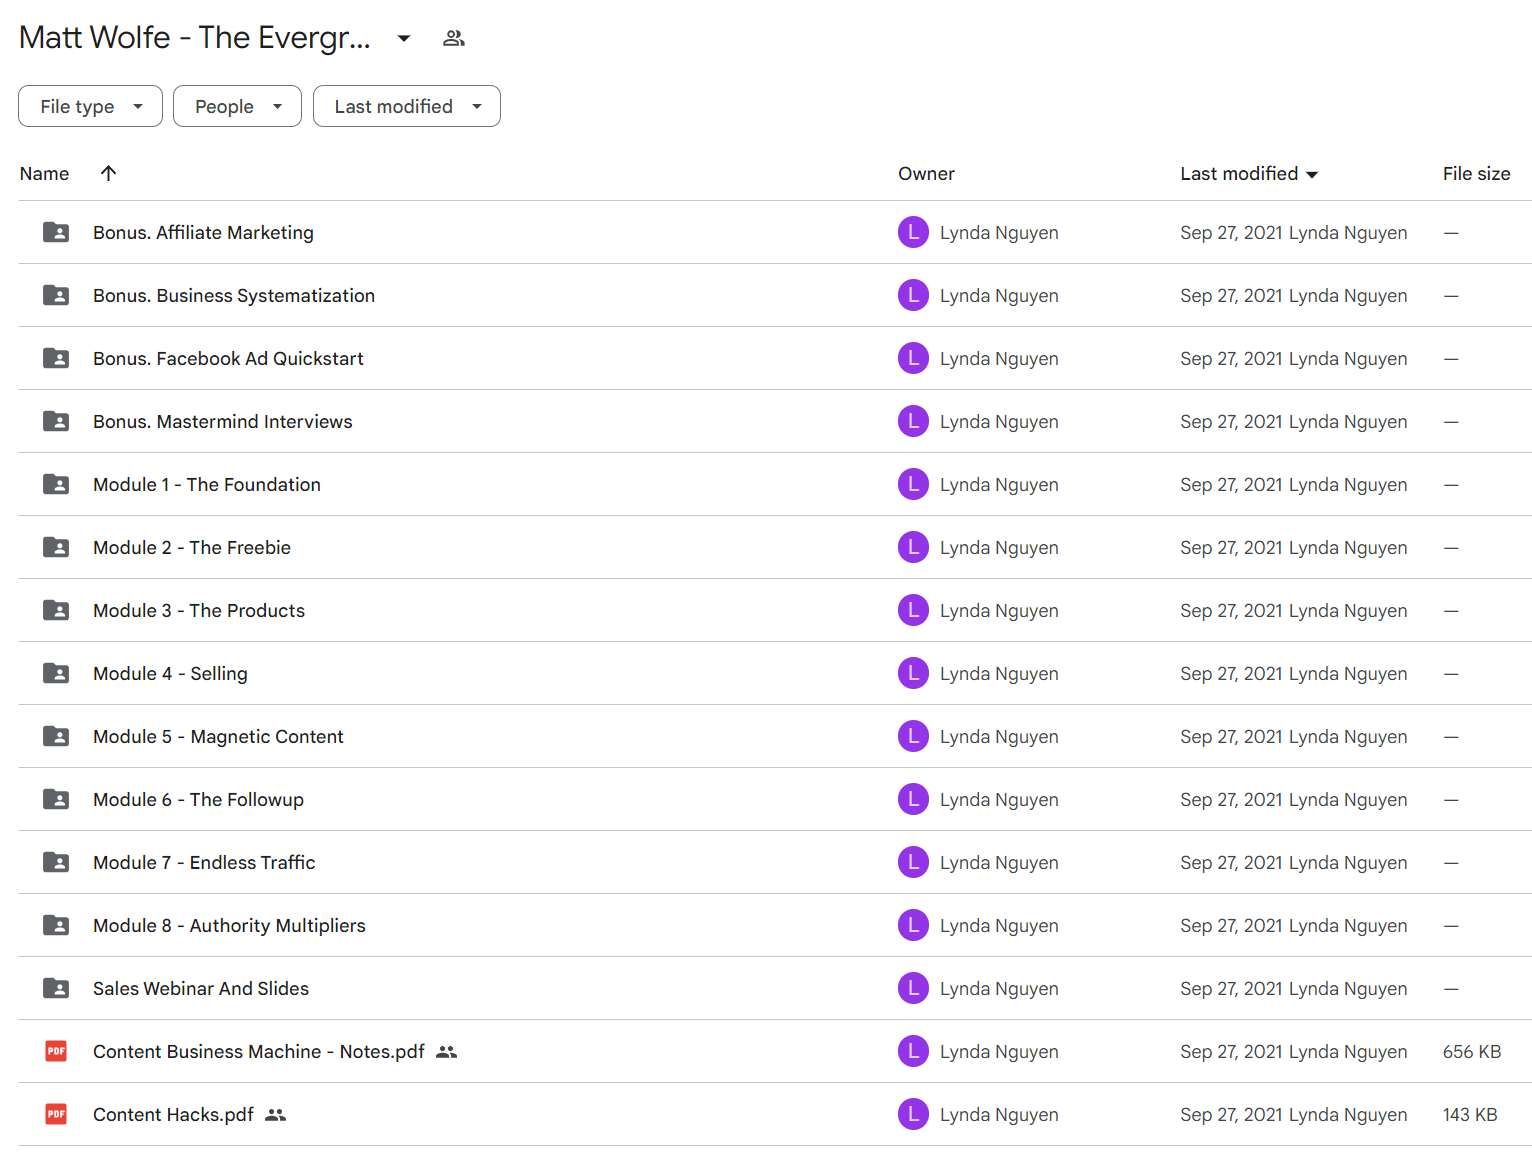
Task: Click the Module 1 folder icon
Action: click(x=56, y=484)
